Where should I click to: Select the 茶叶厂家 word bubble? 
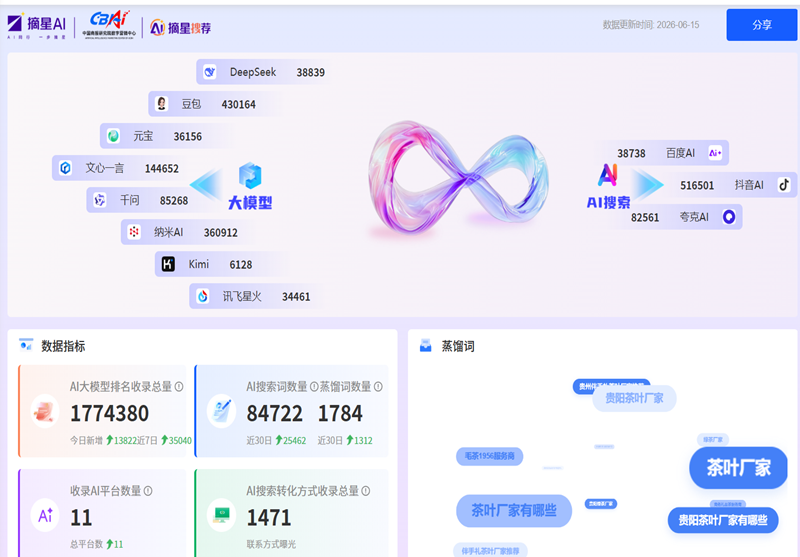738,467
